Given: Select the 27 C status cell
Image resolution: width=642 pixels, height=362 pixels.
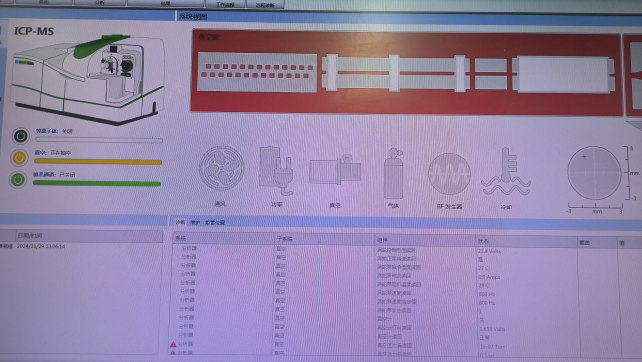Looking at the screenshot, I should click(483, 268).
